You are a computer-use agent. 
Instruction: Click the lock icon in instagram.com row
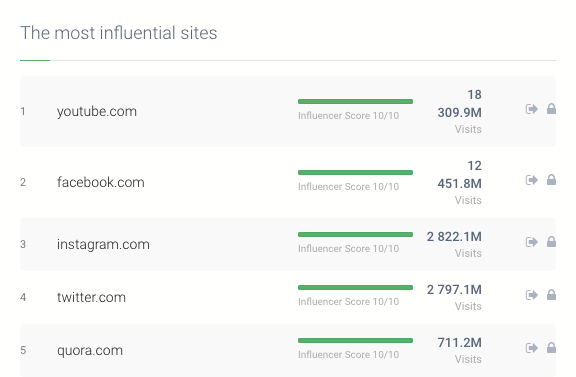551,242
